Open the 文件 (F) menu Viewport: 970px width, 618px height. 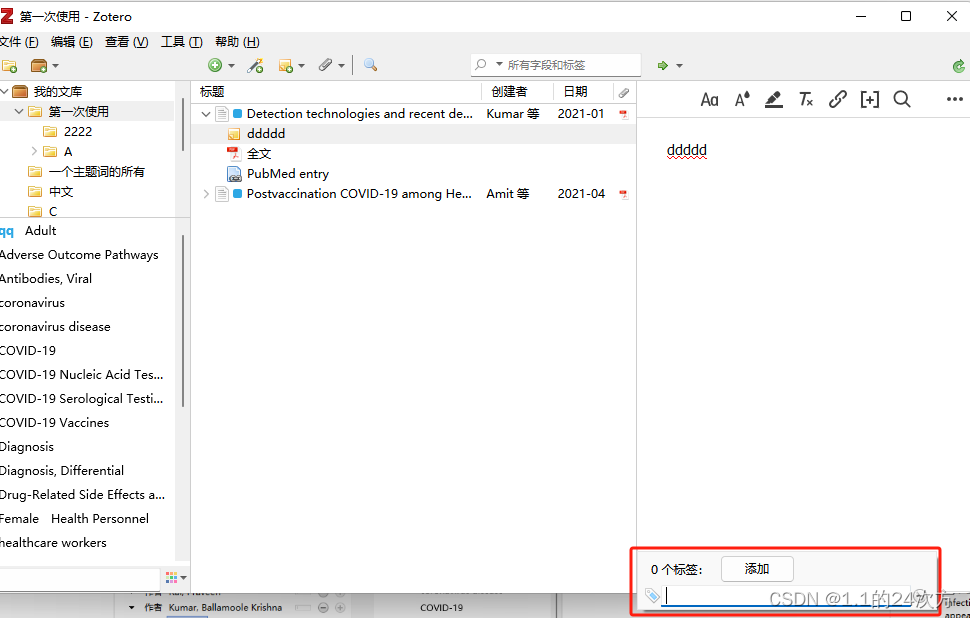coord(19,41)
